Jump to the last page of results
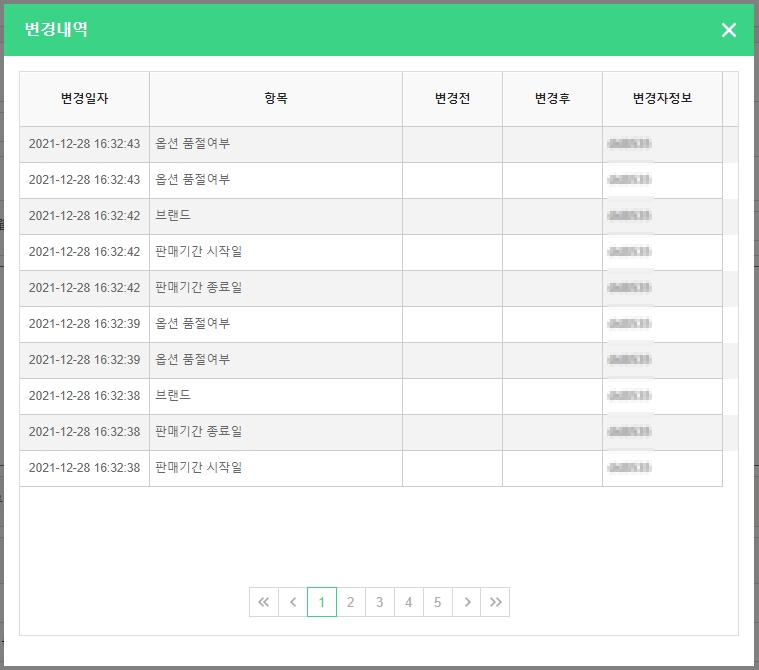The width and height of the screenshot is (759, 670). point(495,602)
